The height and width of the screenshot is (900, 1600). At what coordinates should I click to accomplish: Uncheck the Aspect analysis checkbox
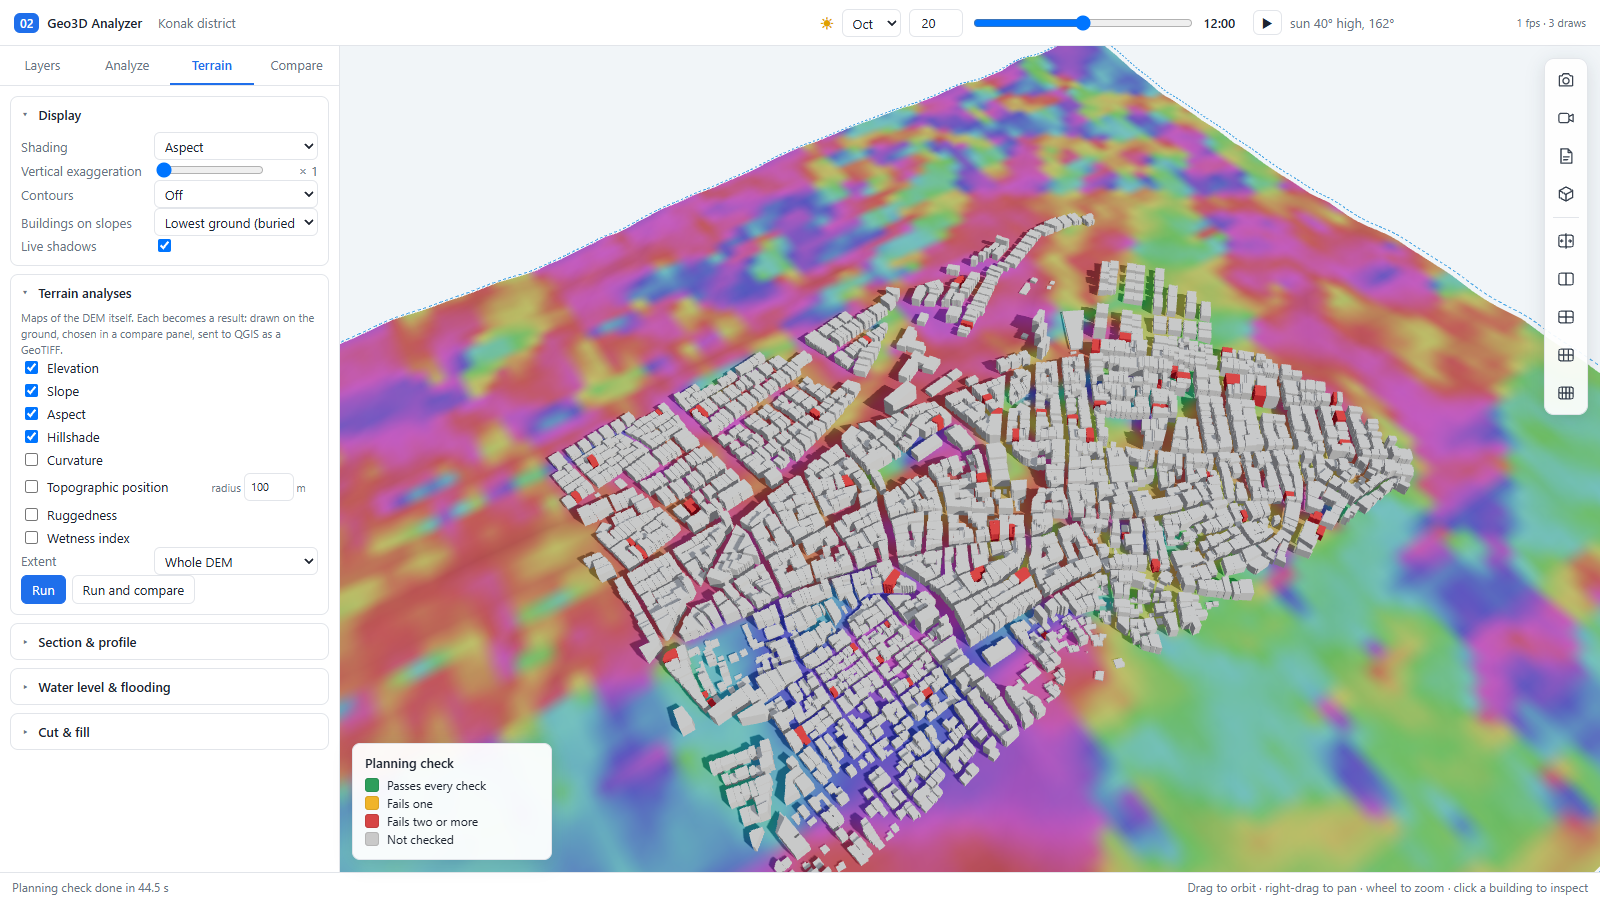coord(32,414)
